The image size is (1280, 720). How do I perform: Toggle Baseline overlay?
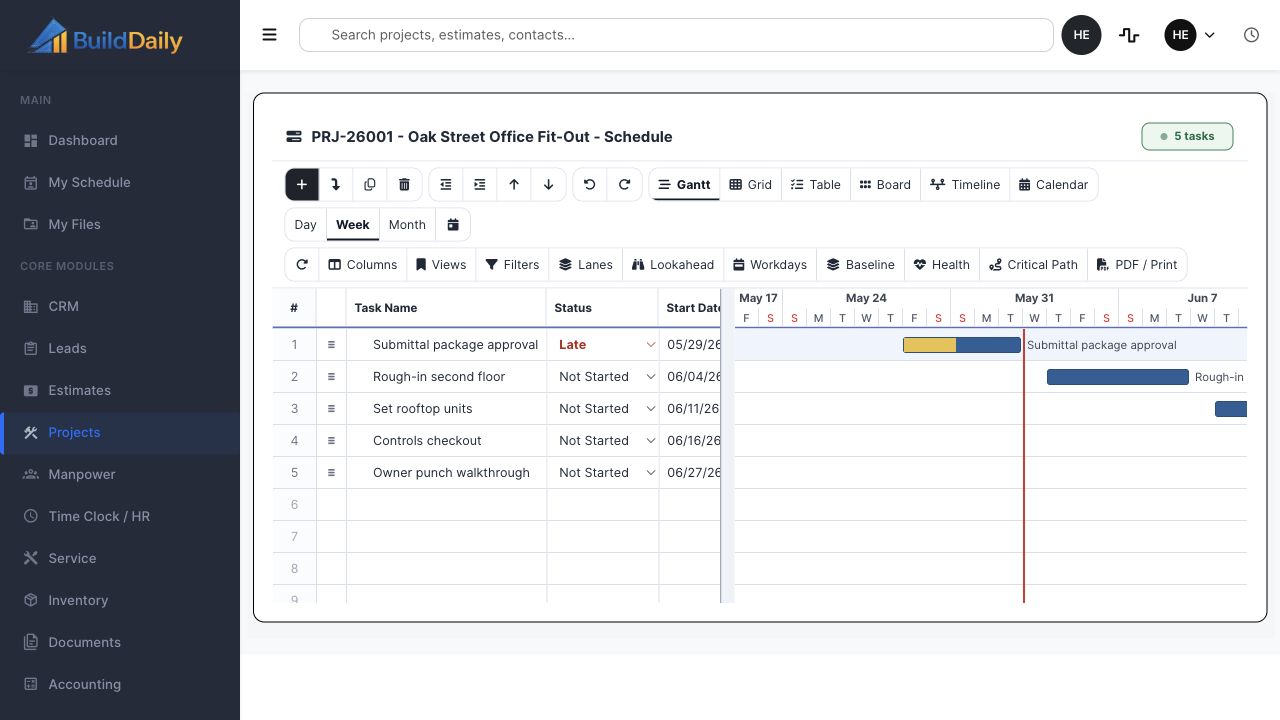861,265
